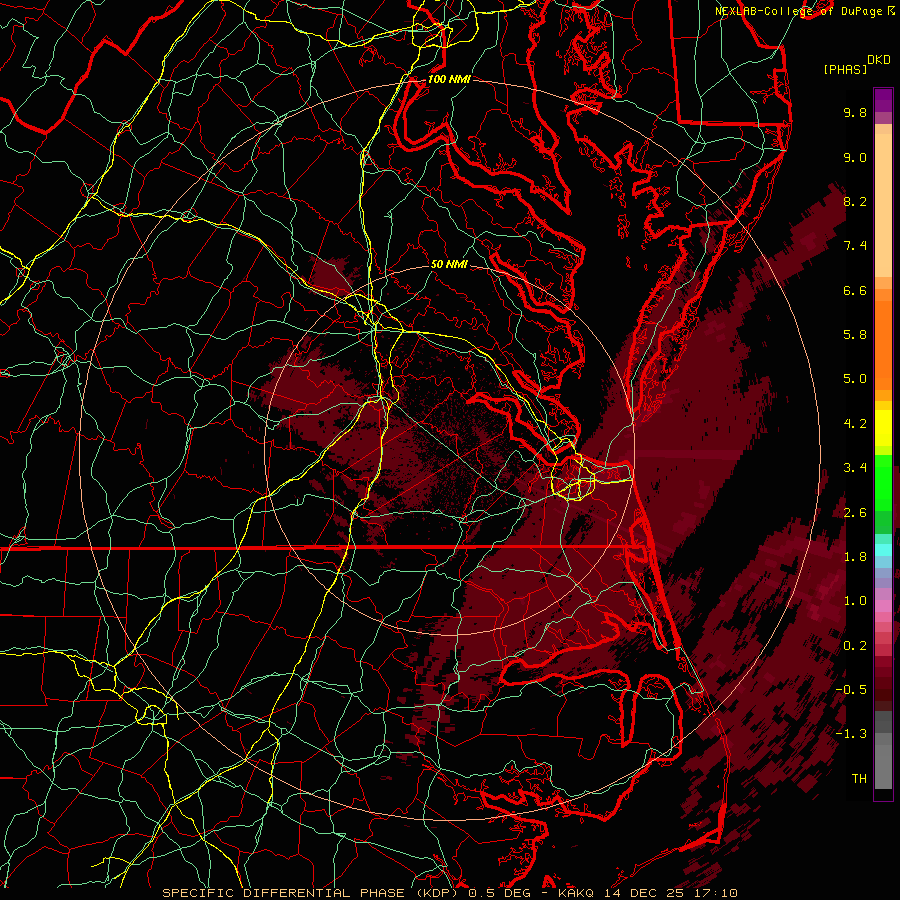The height and width of the screenshot is (900, 900).
Task: Click the "TH" threshold legend label
Action: pos(859,779)
